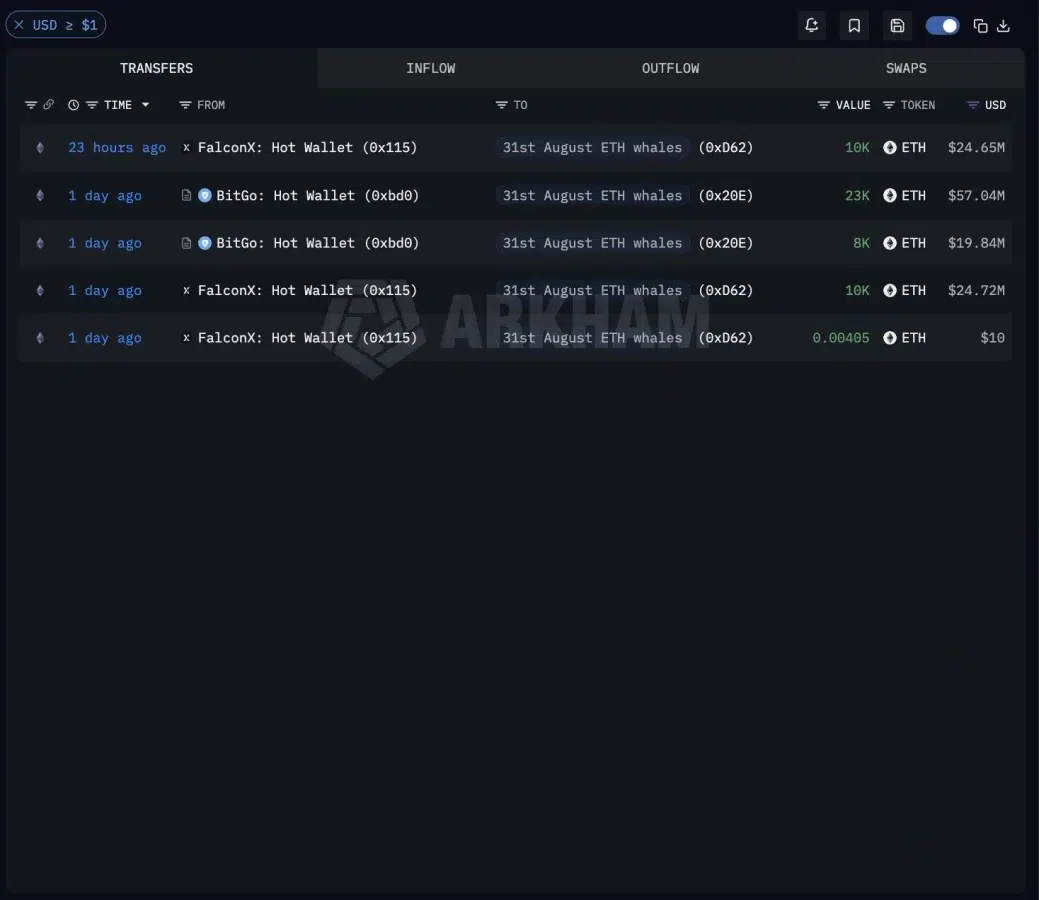Click the 0.00405 value cell
The height and width of the screenshot is (900, 1039).
(x=840, y=338)
